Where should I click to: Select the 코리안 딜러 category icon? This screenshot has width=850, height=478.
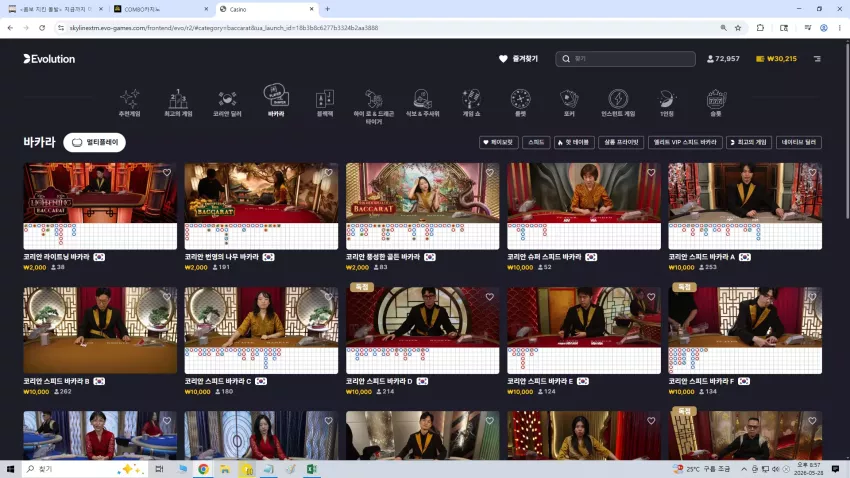coord(227,103)
